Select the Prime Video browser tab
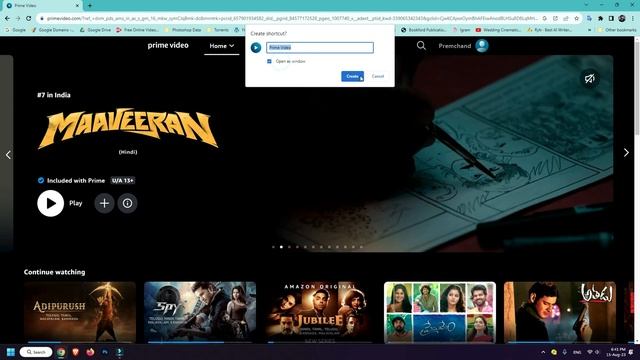Viewport: 640px width, 360px height. pos(41,6)
